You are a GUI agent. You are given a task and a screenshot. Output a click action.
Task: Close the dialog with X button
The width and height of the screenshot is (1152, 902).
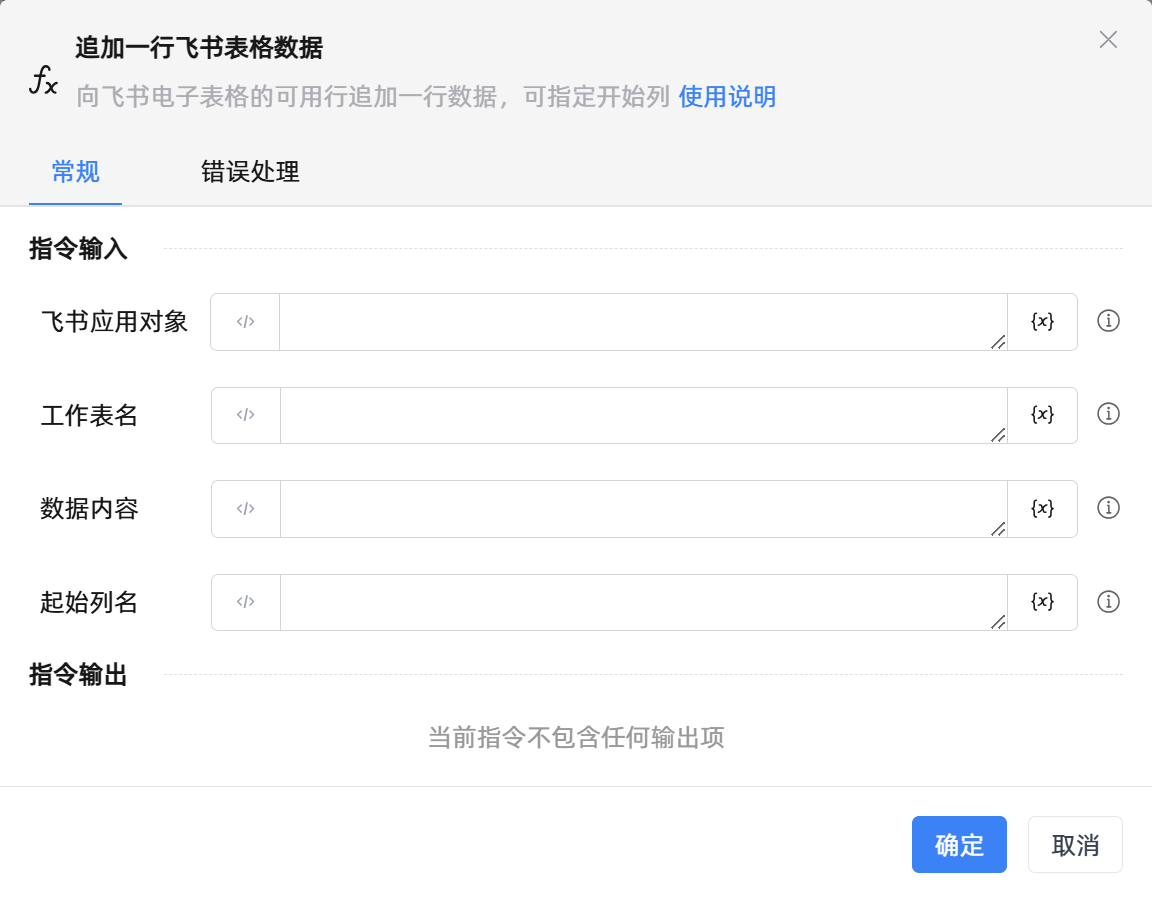point(1108,40)
